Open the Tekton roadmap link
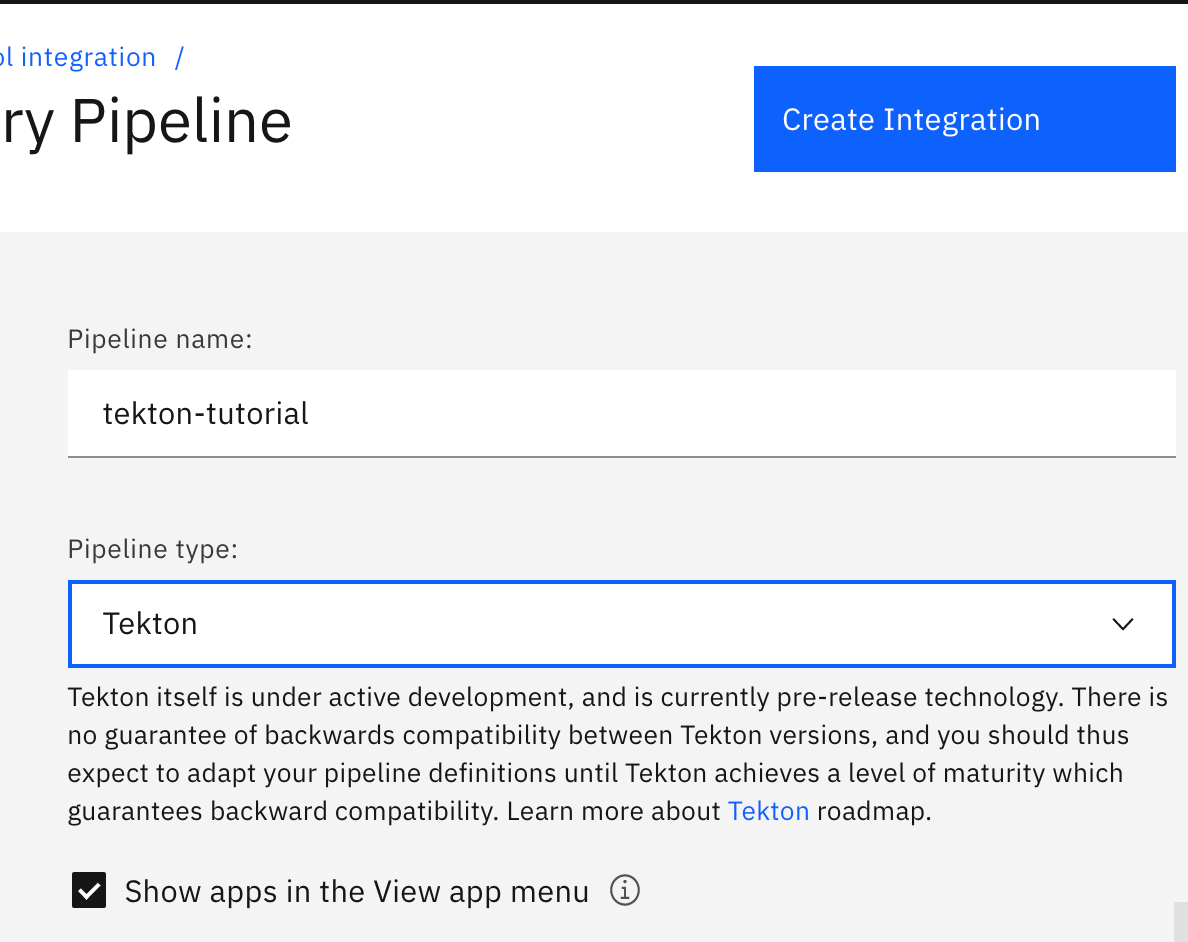The image size is (1188, 942). coord(768,811)
